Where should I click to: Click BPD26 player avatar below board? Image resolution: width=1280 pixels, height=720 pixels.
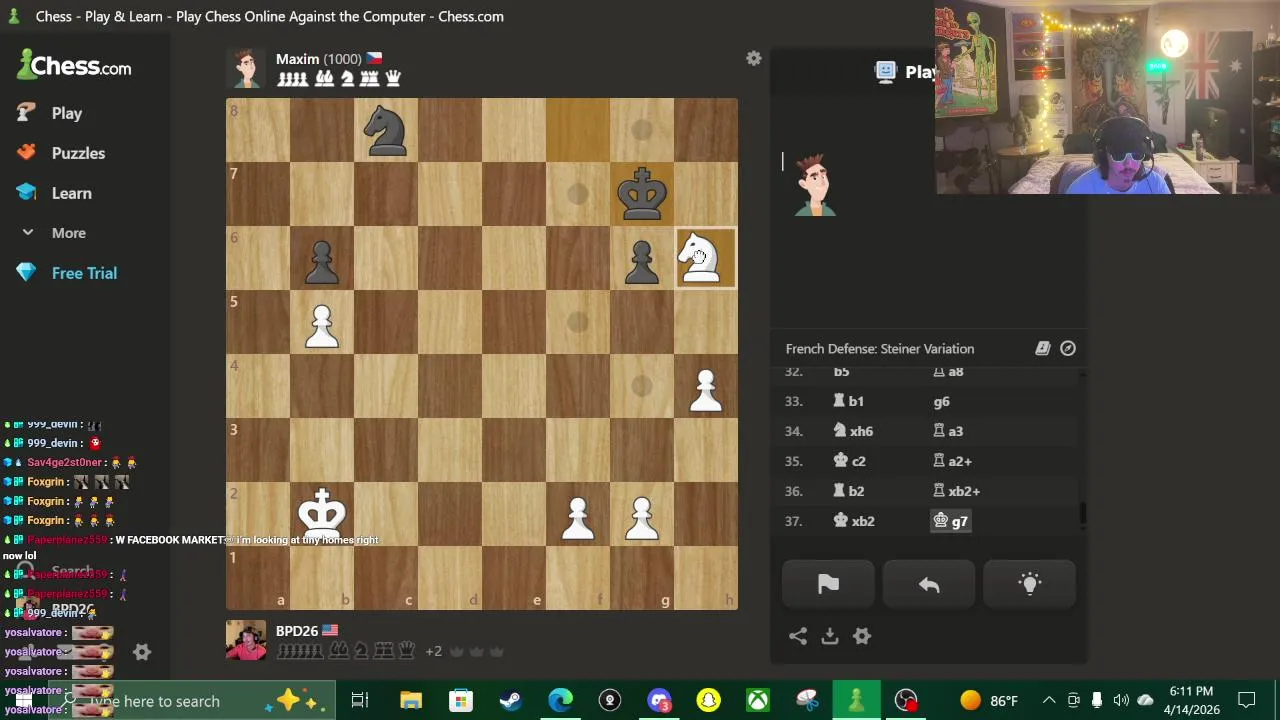[246, 641]
